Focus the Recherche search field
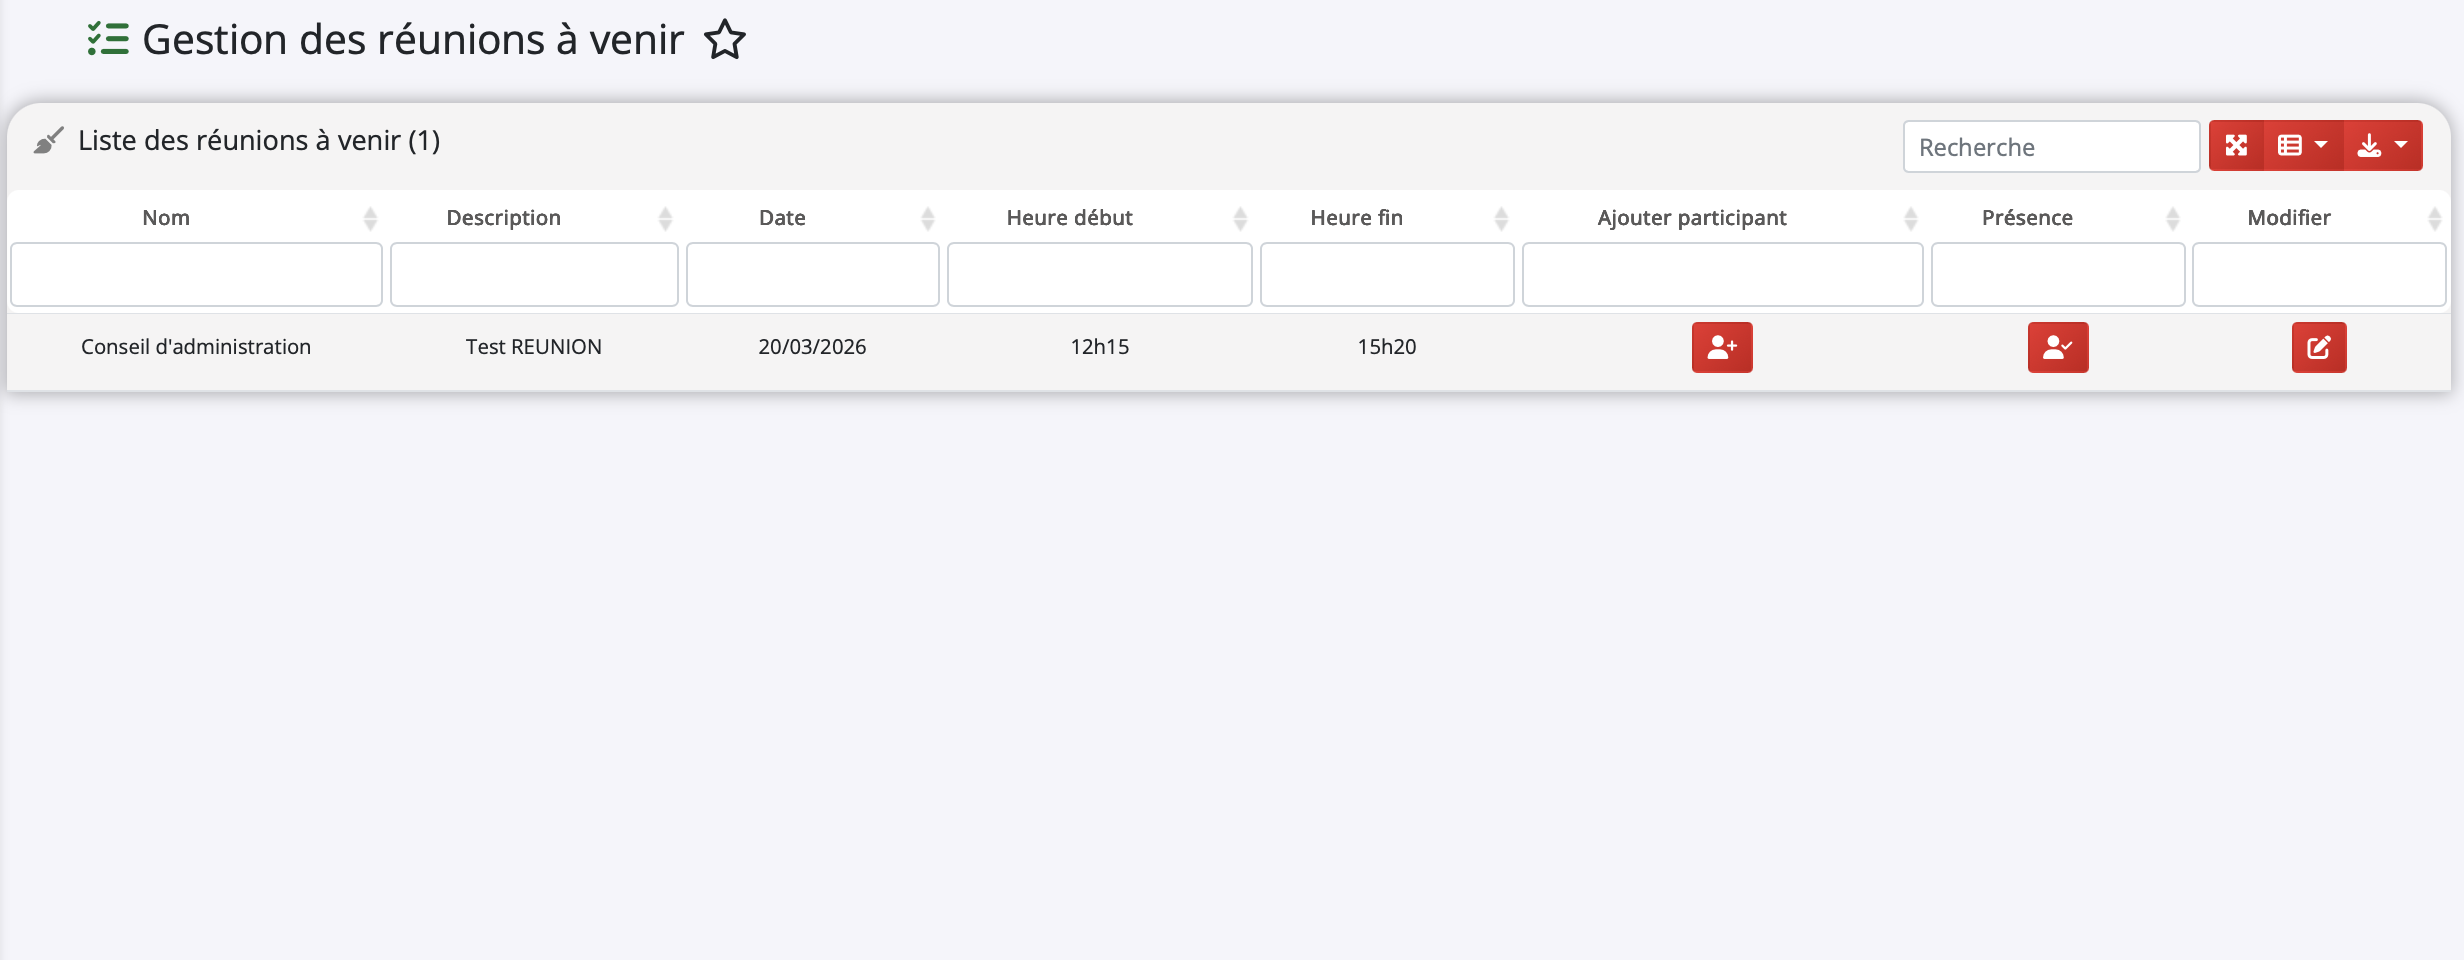Viewport: 2464px width, 960px height. click(2050, 147)
